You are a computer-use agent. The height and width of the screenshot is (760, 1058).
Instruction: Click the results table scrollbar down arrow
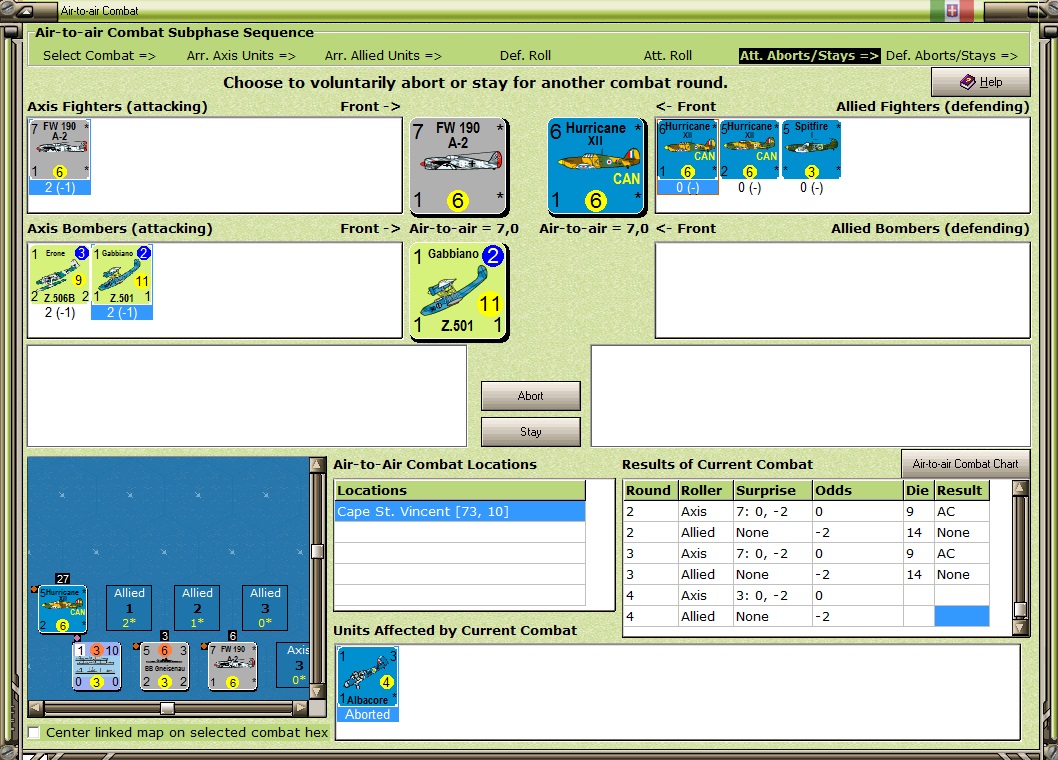[x=1020, y=628]
